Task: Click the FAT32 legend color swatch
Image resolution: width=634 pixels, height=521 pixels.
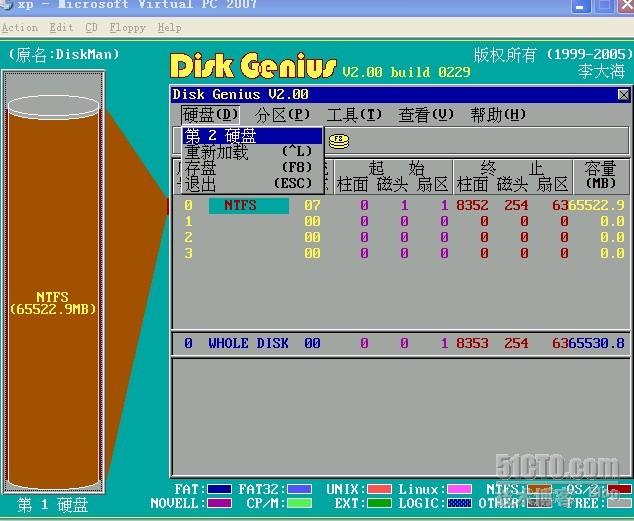Action: 300,489
